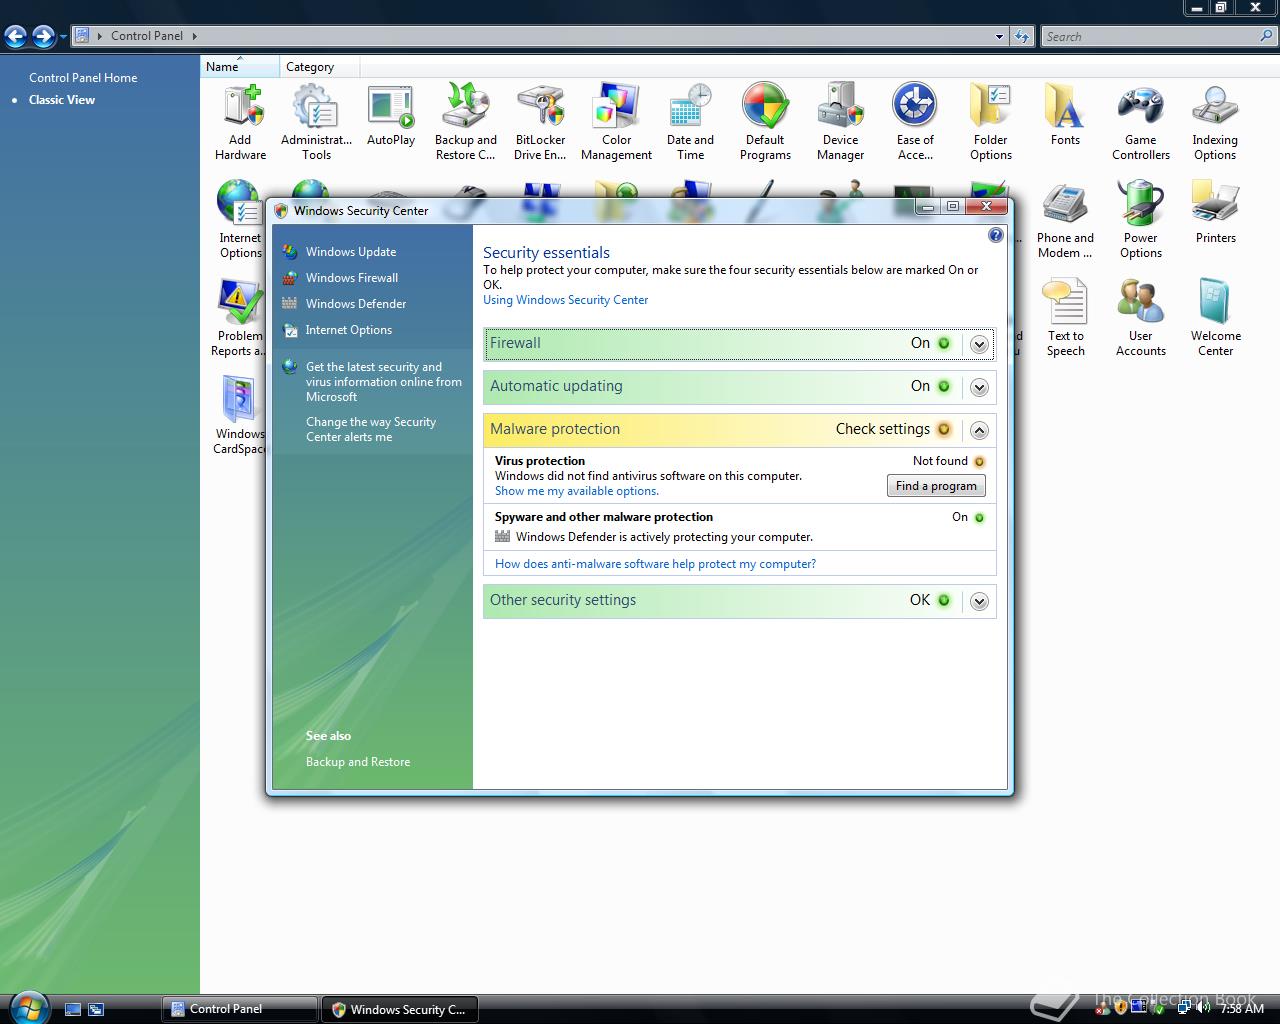Open Windows Defender sidebar link
Image resolution: width=1280 pixels, height=1024 pixels.
tap(355, 304)
